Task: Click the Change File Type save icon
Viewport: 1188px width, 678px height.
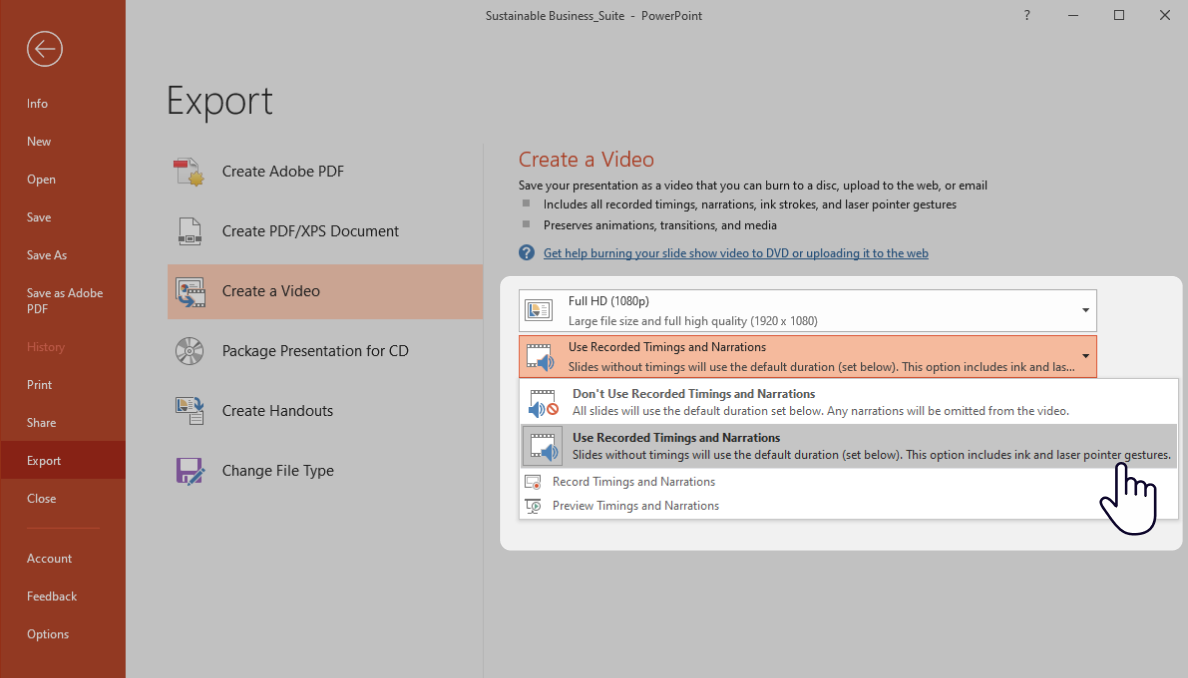Action: click(189, 470)
